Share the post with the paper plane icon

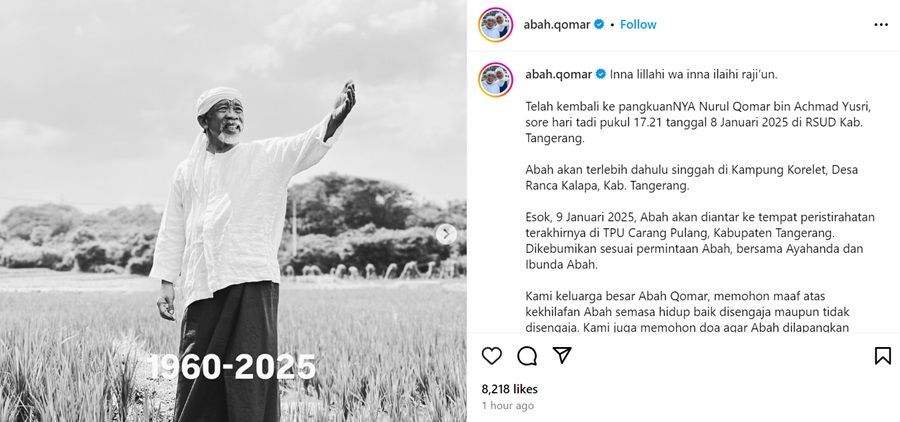click(562, 355)
